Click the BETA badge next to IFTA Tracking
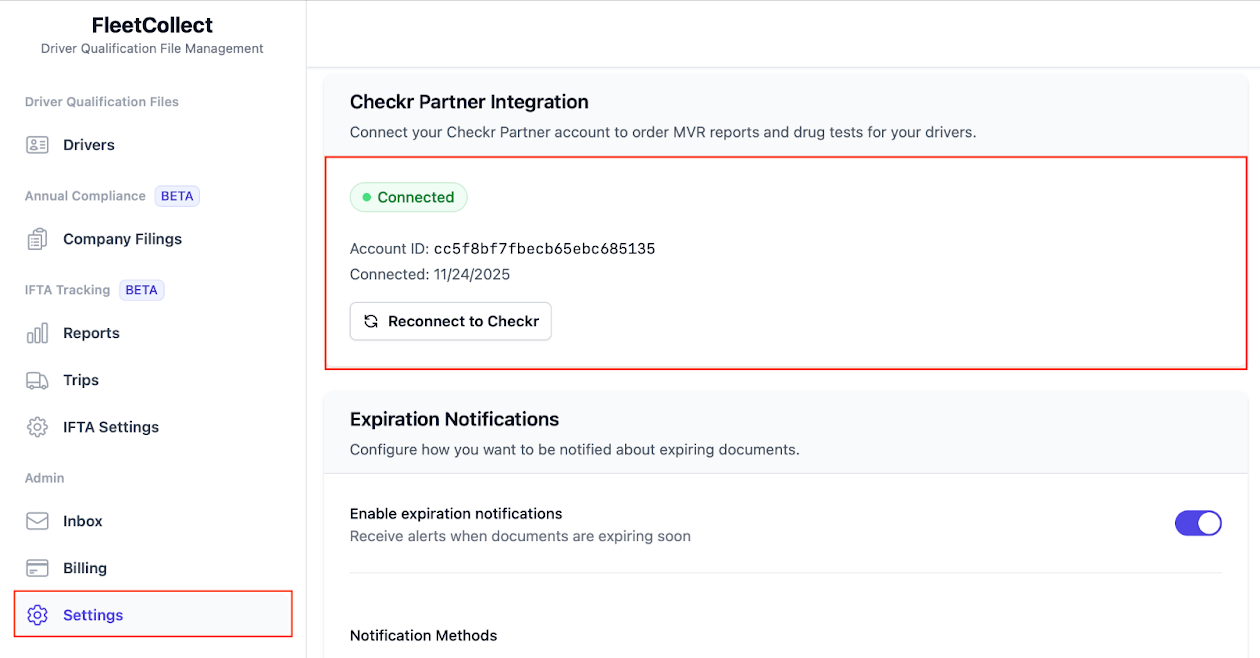This screenshot has width=1260, height=658. coord(141,290)
